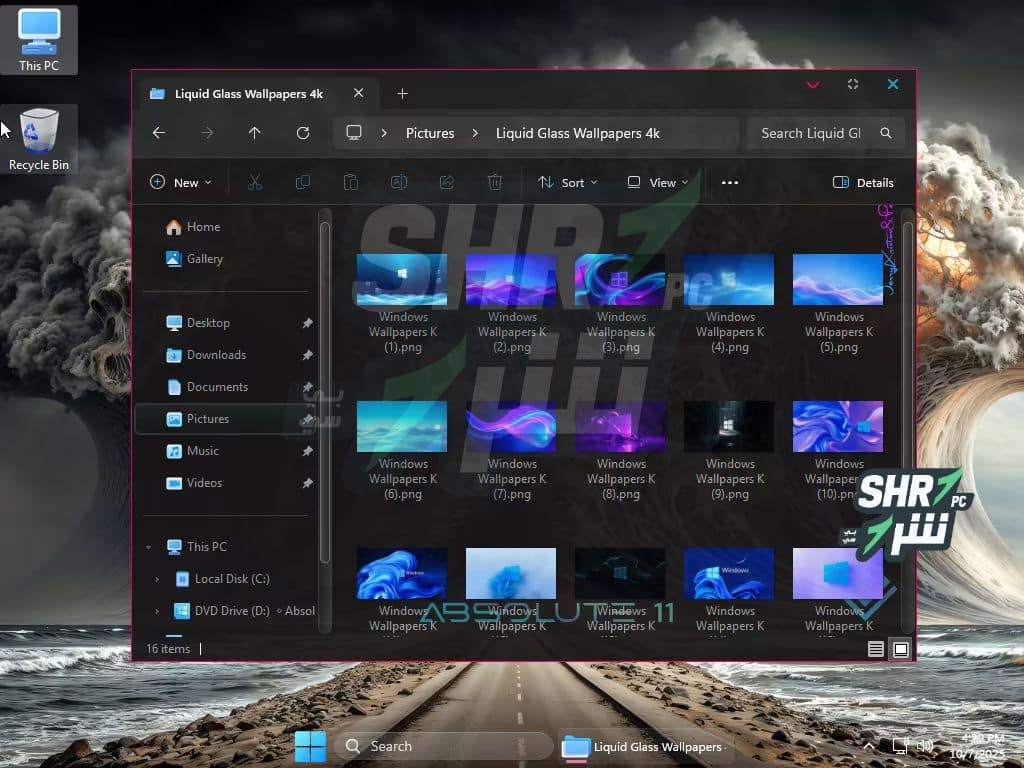Switch to large thumbnails view layout

901,649
